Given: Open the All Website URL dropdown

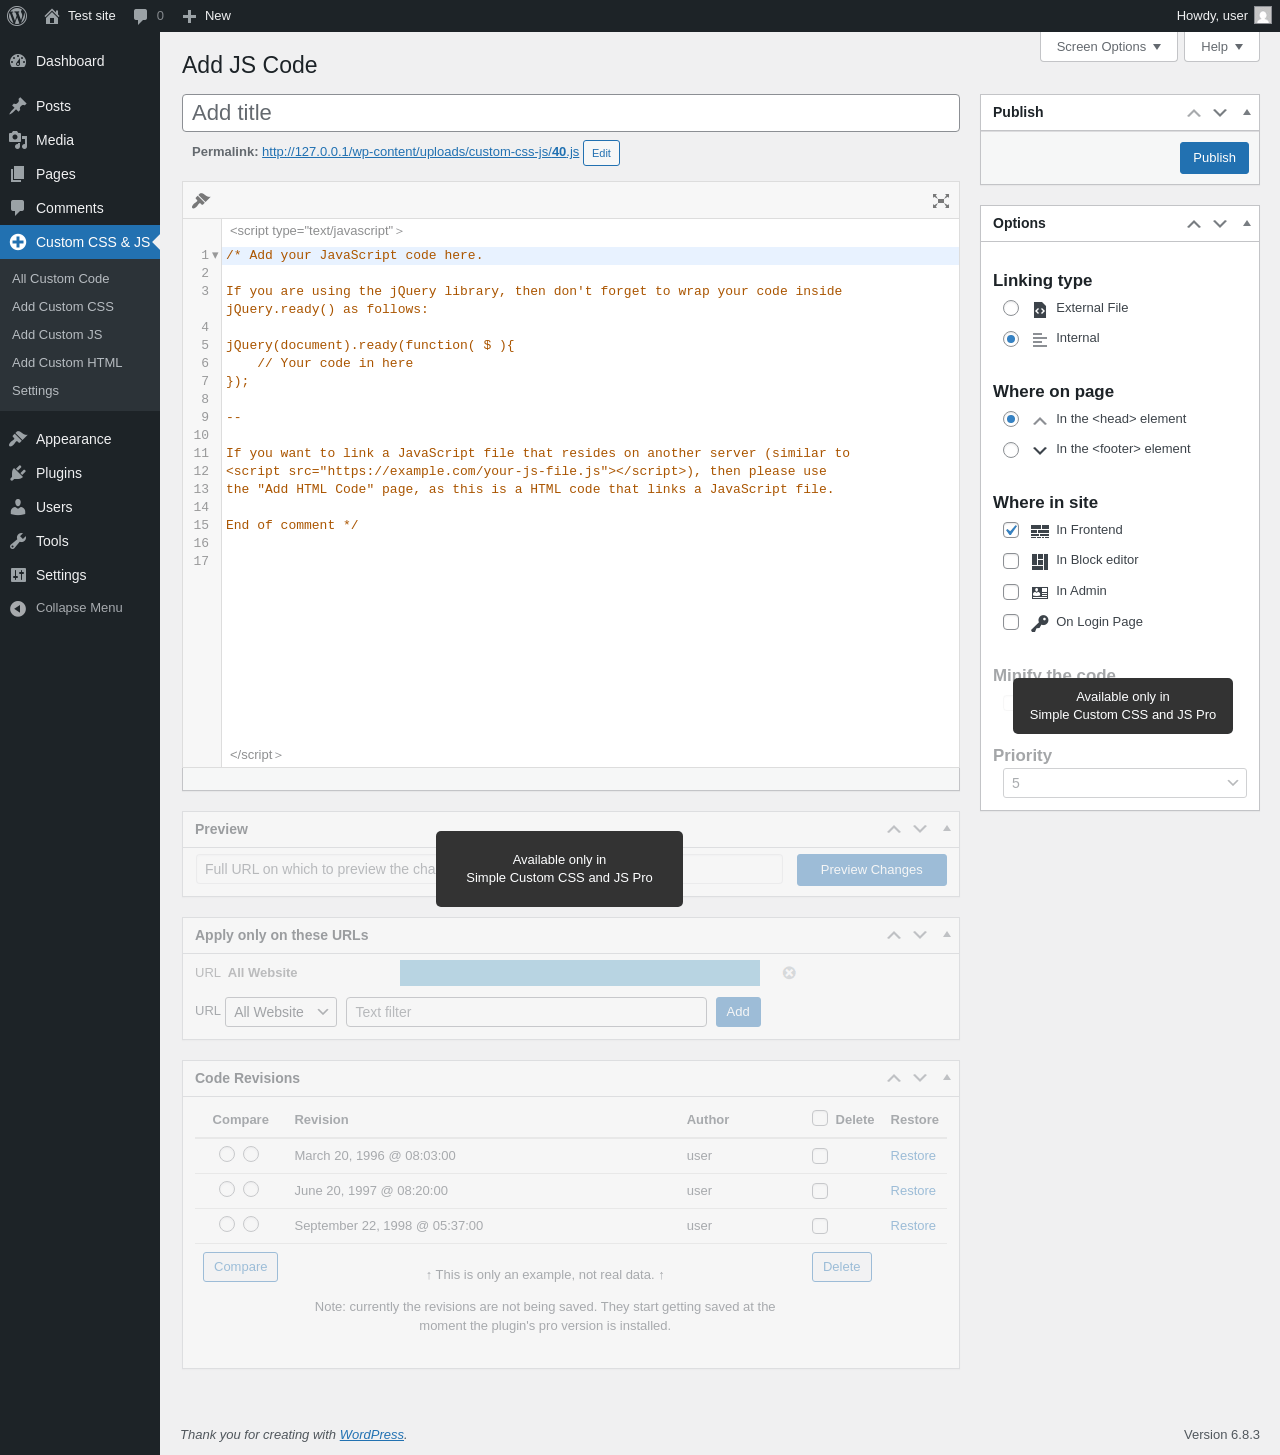Looking at the screenshot, I should coord(281,1012).
